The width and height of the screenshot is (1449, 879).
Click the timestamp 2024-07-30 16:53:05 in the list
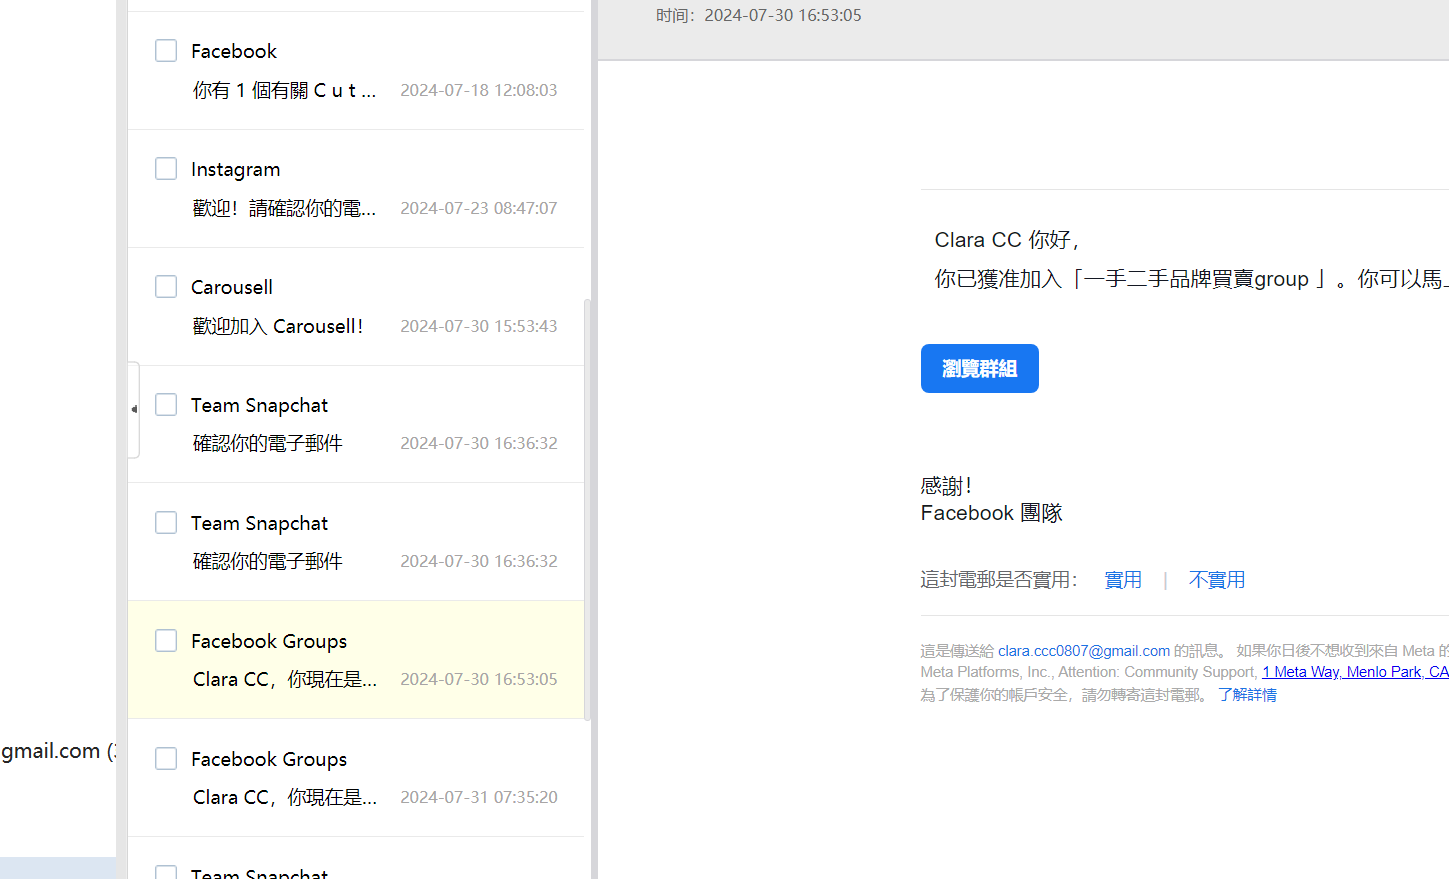coord(479,679)
